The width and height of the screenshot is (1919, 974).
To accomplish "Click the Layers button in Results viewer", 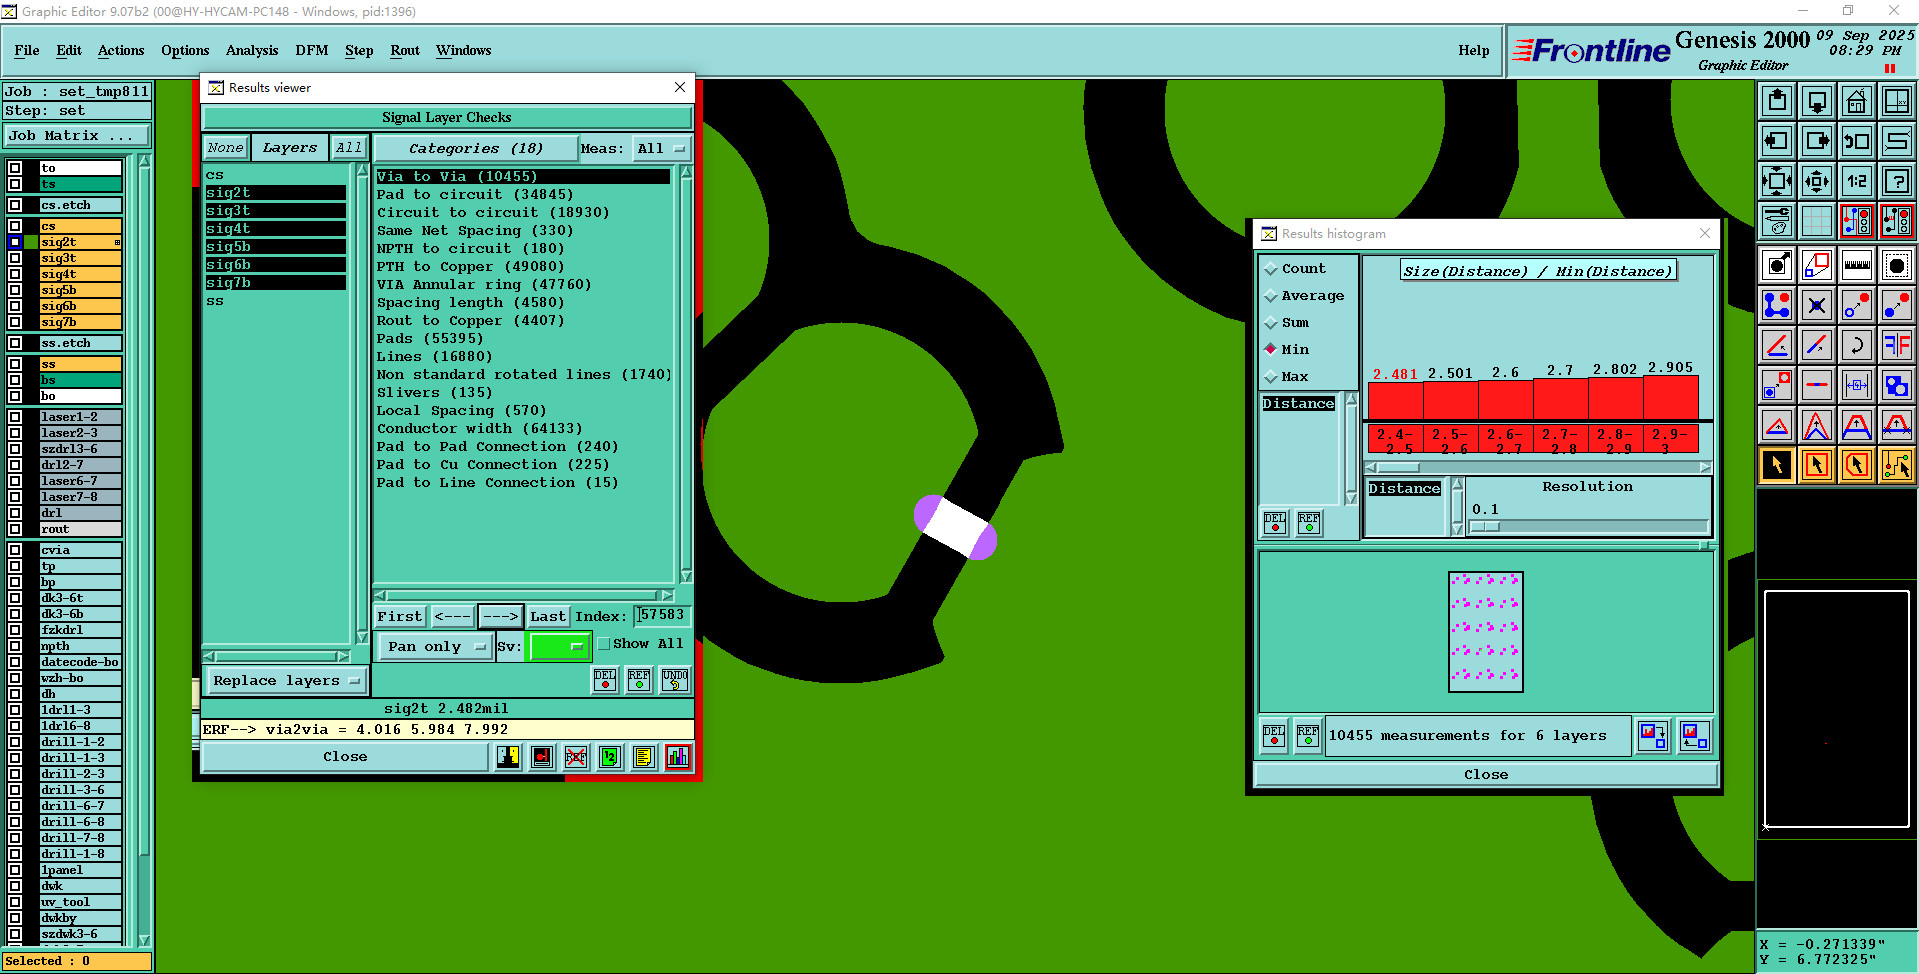I will click(x=289, y=148).
